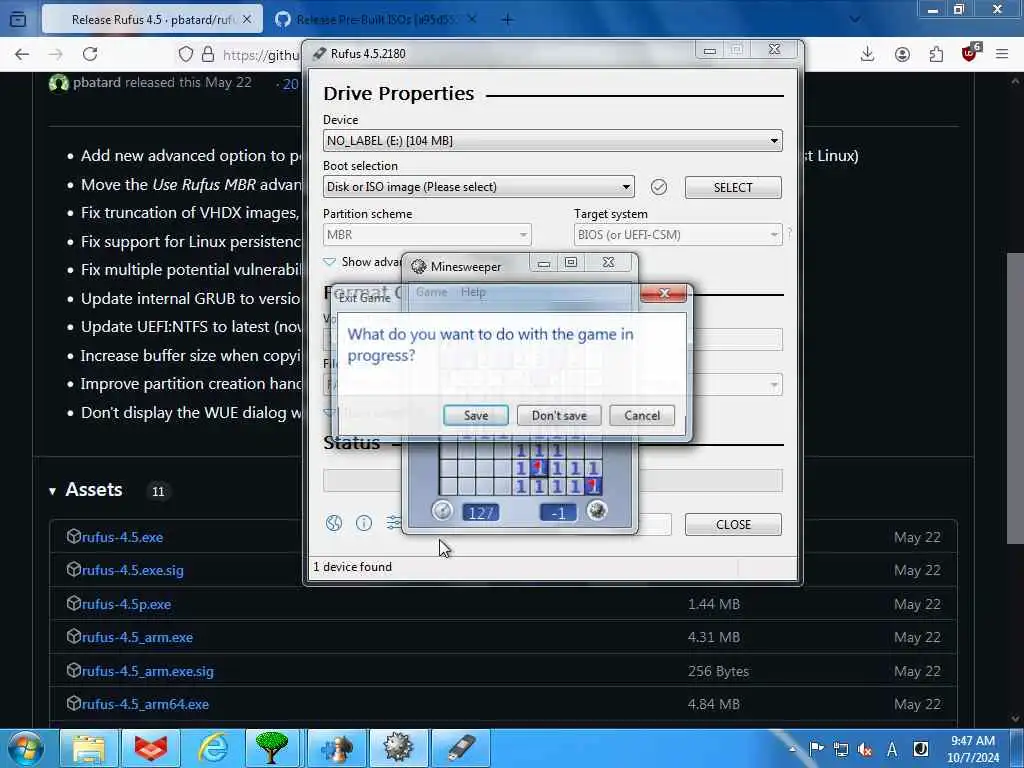Screen dimensions: 1024x768
Task: Reload the browser page
Action: pyautogui.click(x=90, y=54)
